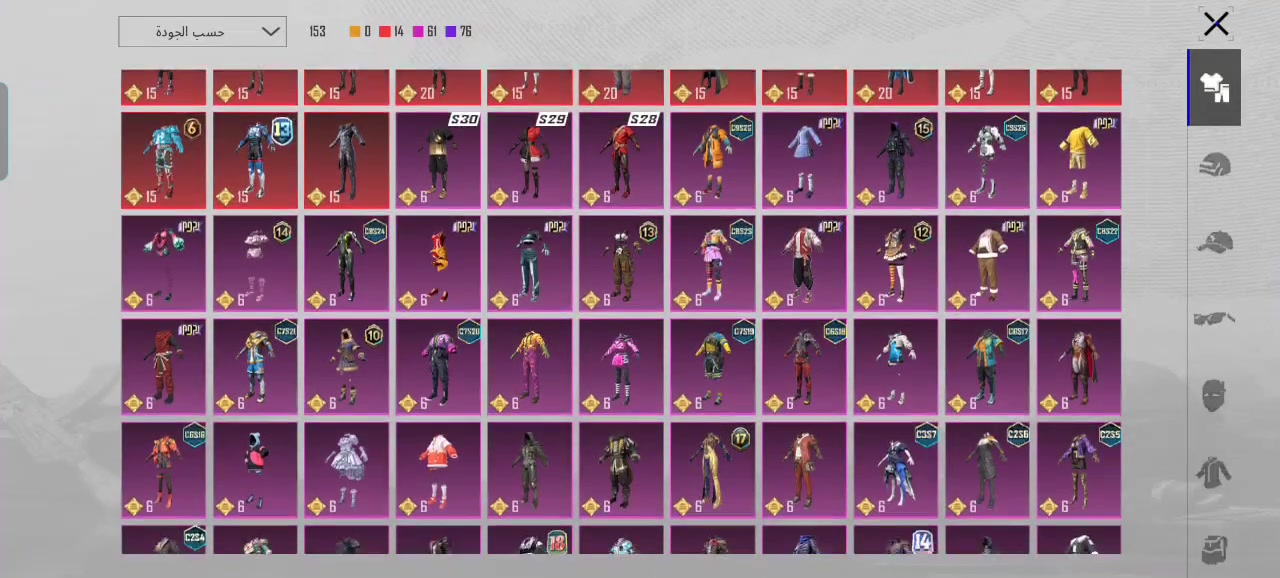Select the blue and white crop top outfit

coord(896,367)
